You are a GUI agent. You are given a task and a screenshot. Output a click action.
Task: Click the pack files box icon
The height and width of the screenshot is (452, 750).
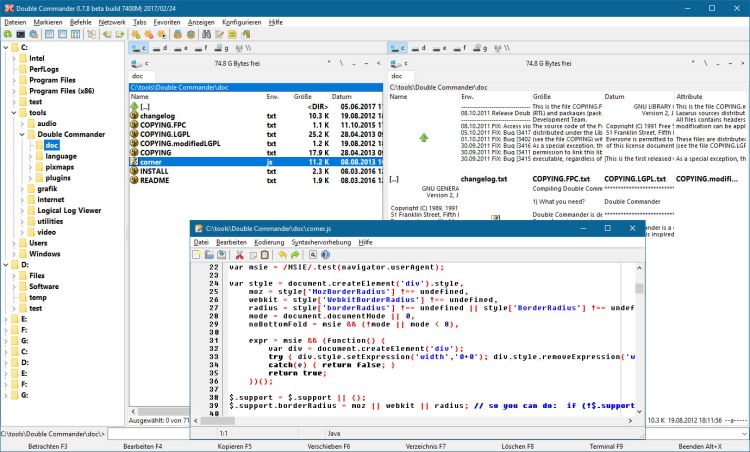[178, 34]
